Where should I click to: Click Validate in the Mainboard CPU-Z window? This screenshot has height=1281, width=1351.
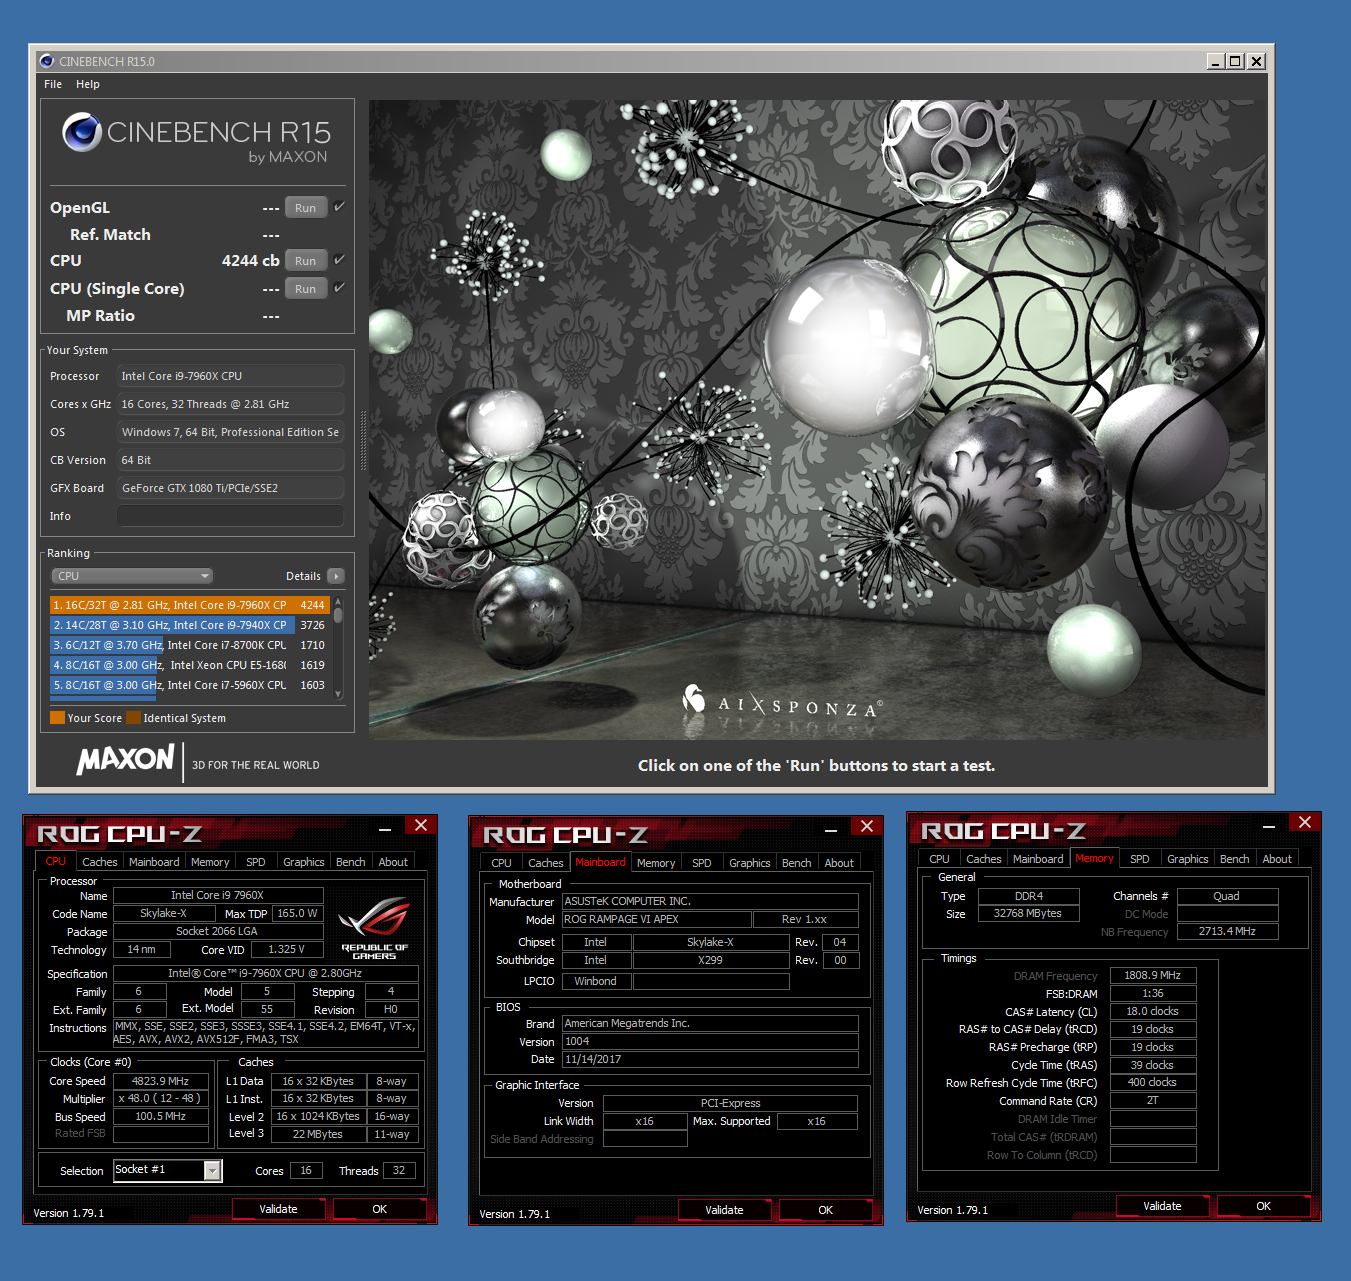pyautogui.click(x=724, y=1210)
